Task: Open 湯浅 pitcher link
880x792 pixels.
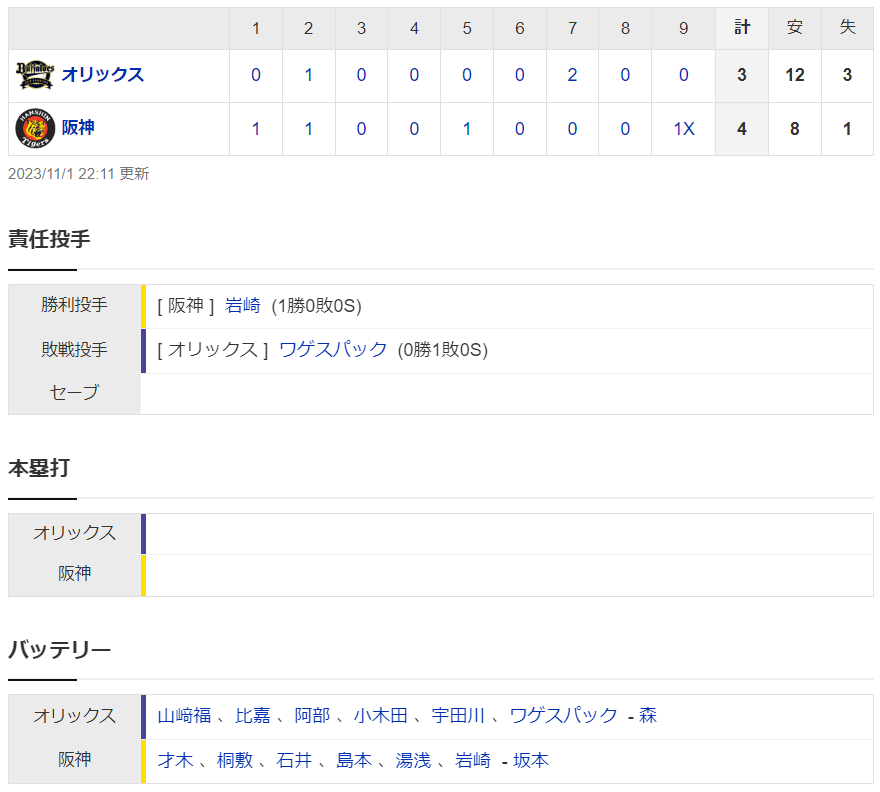Action: tap(413, 761)
